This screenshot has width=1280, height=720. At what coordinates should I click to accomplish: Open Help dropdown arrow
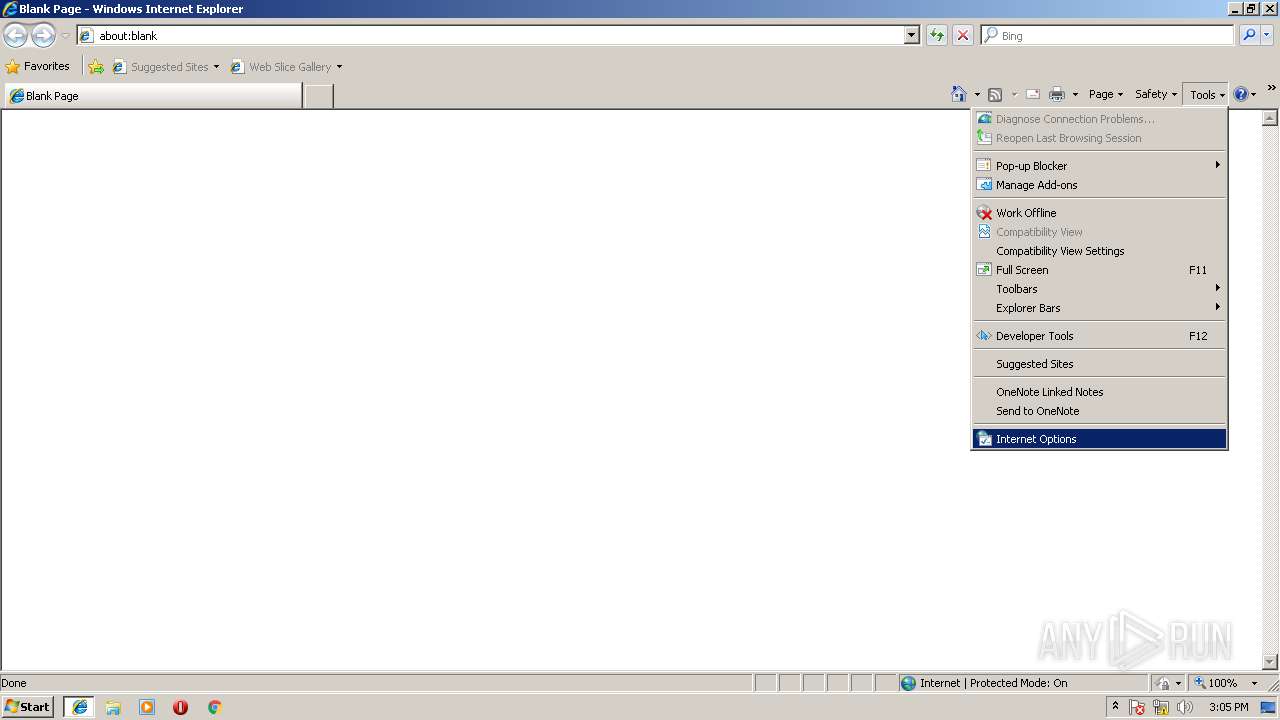point(1253,95)
